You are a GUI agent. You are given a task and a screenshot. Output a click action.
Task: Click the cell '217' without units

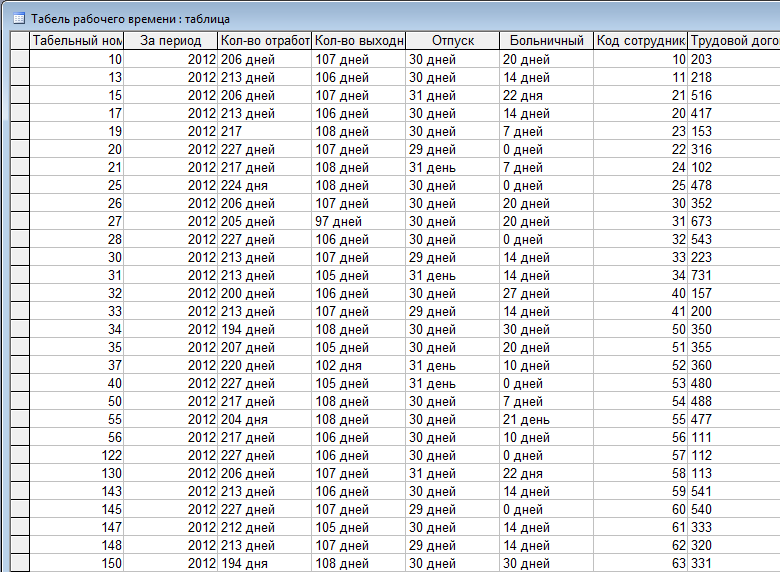tap(265, 131)
